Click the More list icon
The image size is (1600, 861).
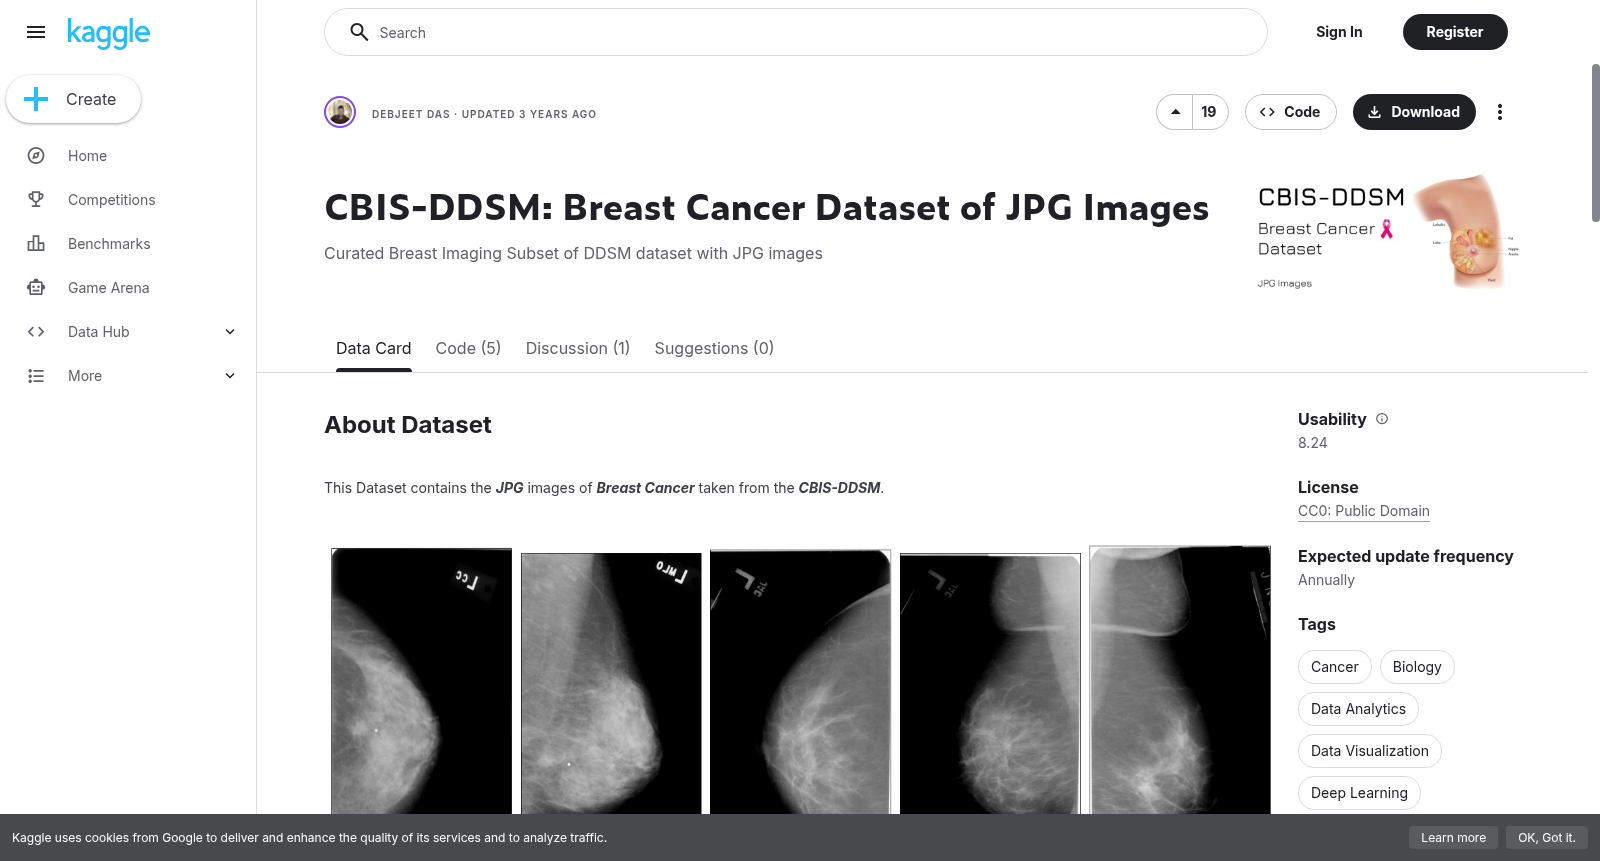coord(36,376)
